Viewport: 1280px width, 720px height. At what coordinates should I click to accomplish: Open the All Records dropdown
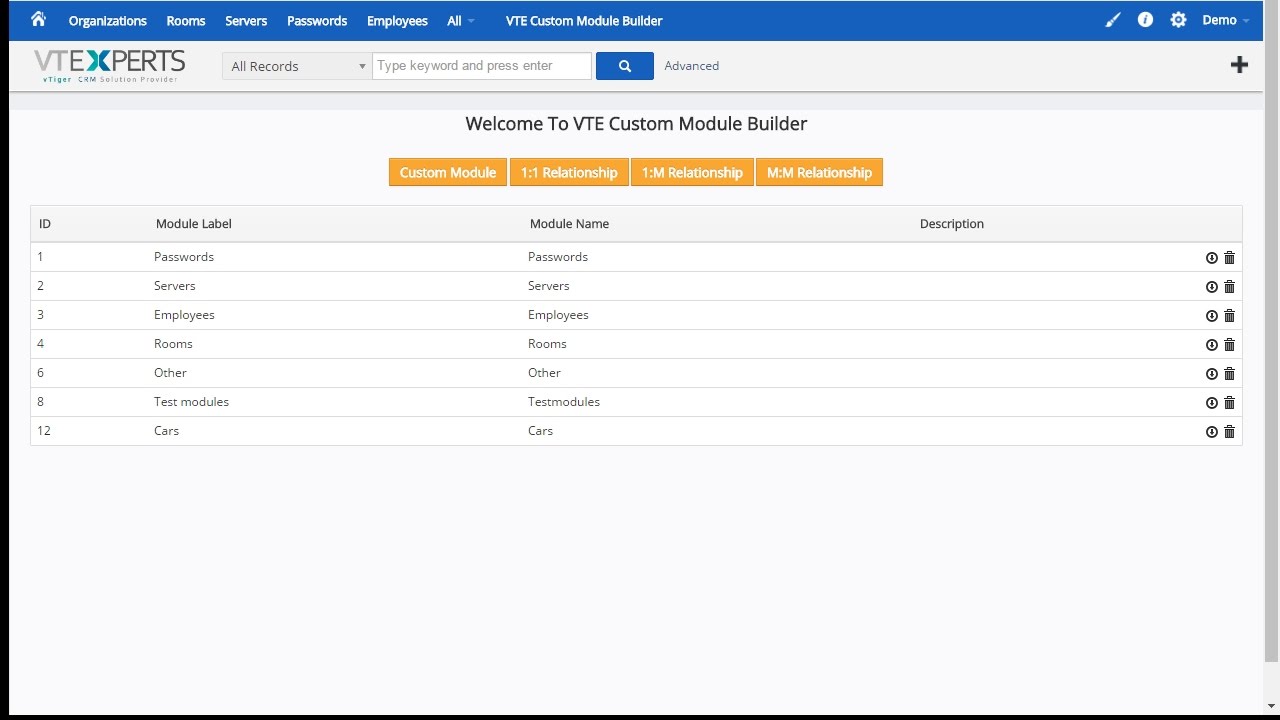[297, 66]
